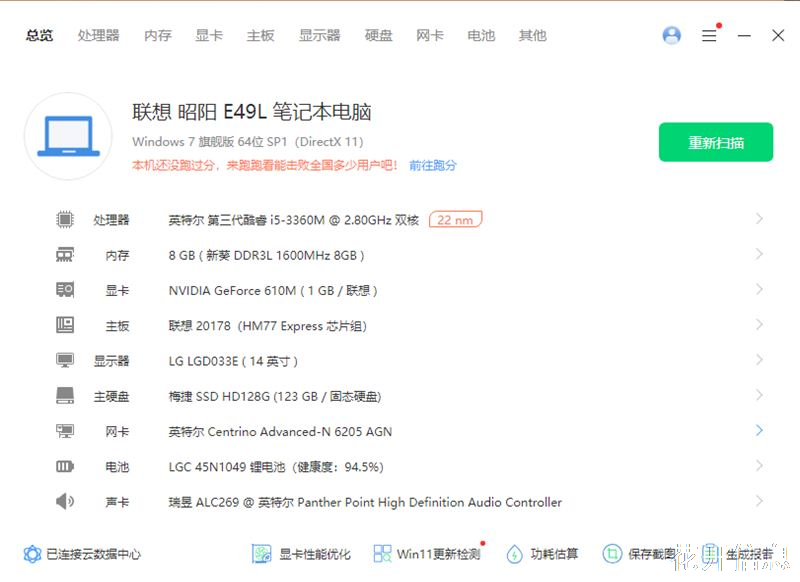Click the 22 nm process badge
Viewport: 800px width, 582px height.
455,220
